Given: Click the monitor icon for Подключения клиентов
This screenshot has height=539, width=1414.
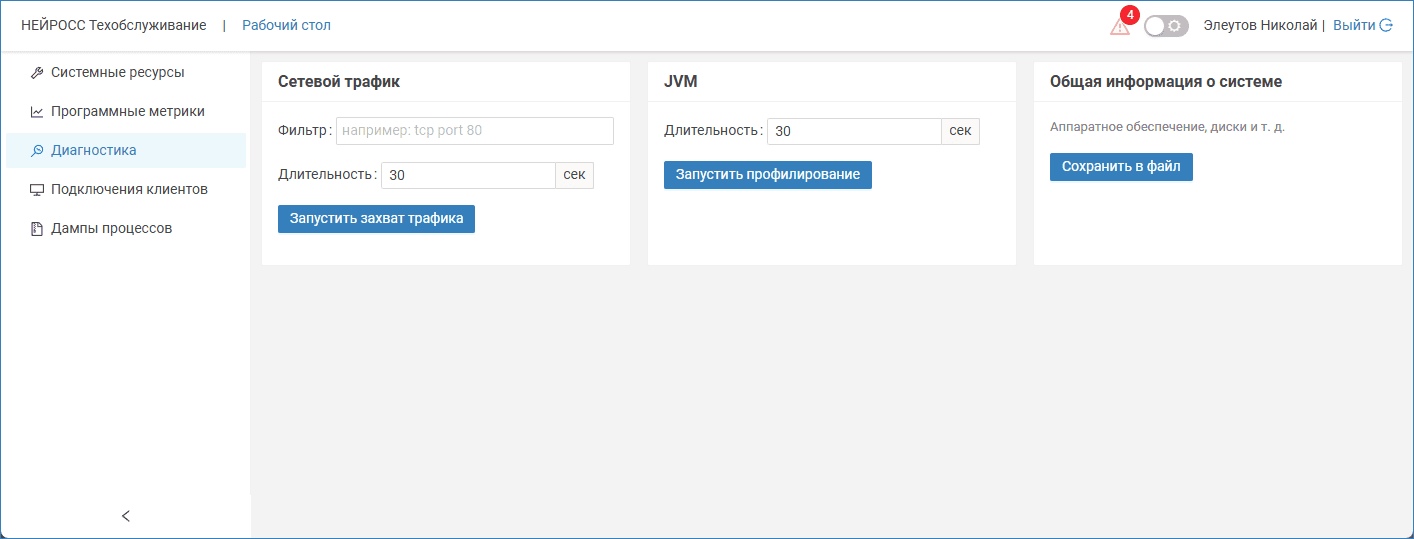Looking at the screenshot, I should (x=37, y=190).
